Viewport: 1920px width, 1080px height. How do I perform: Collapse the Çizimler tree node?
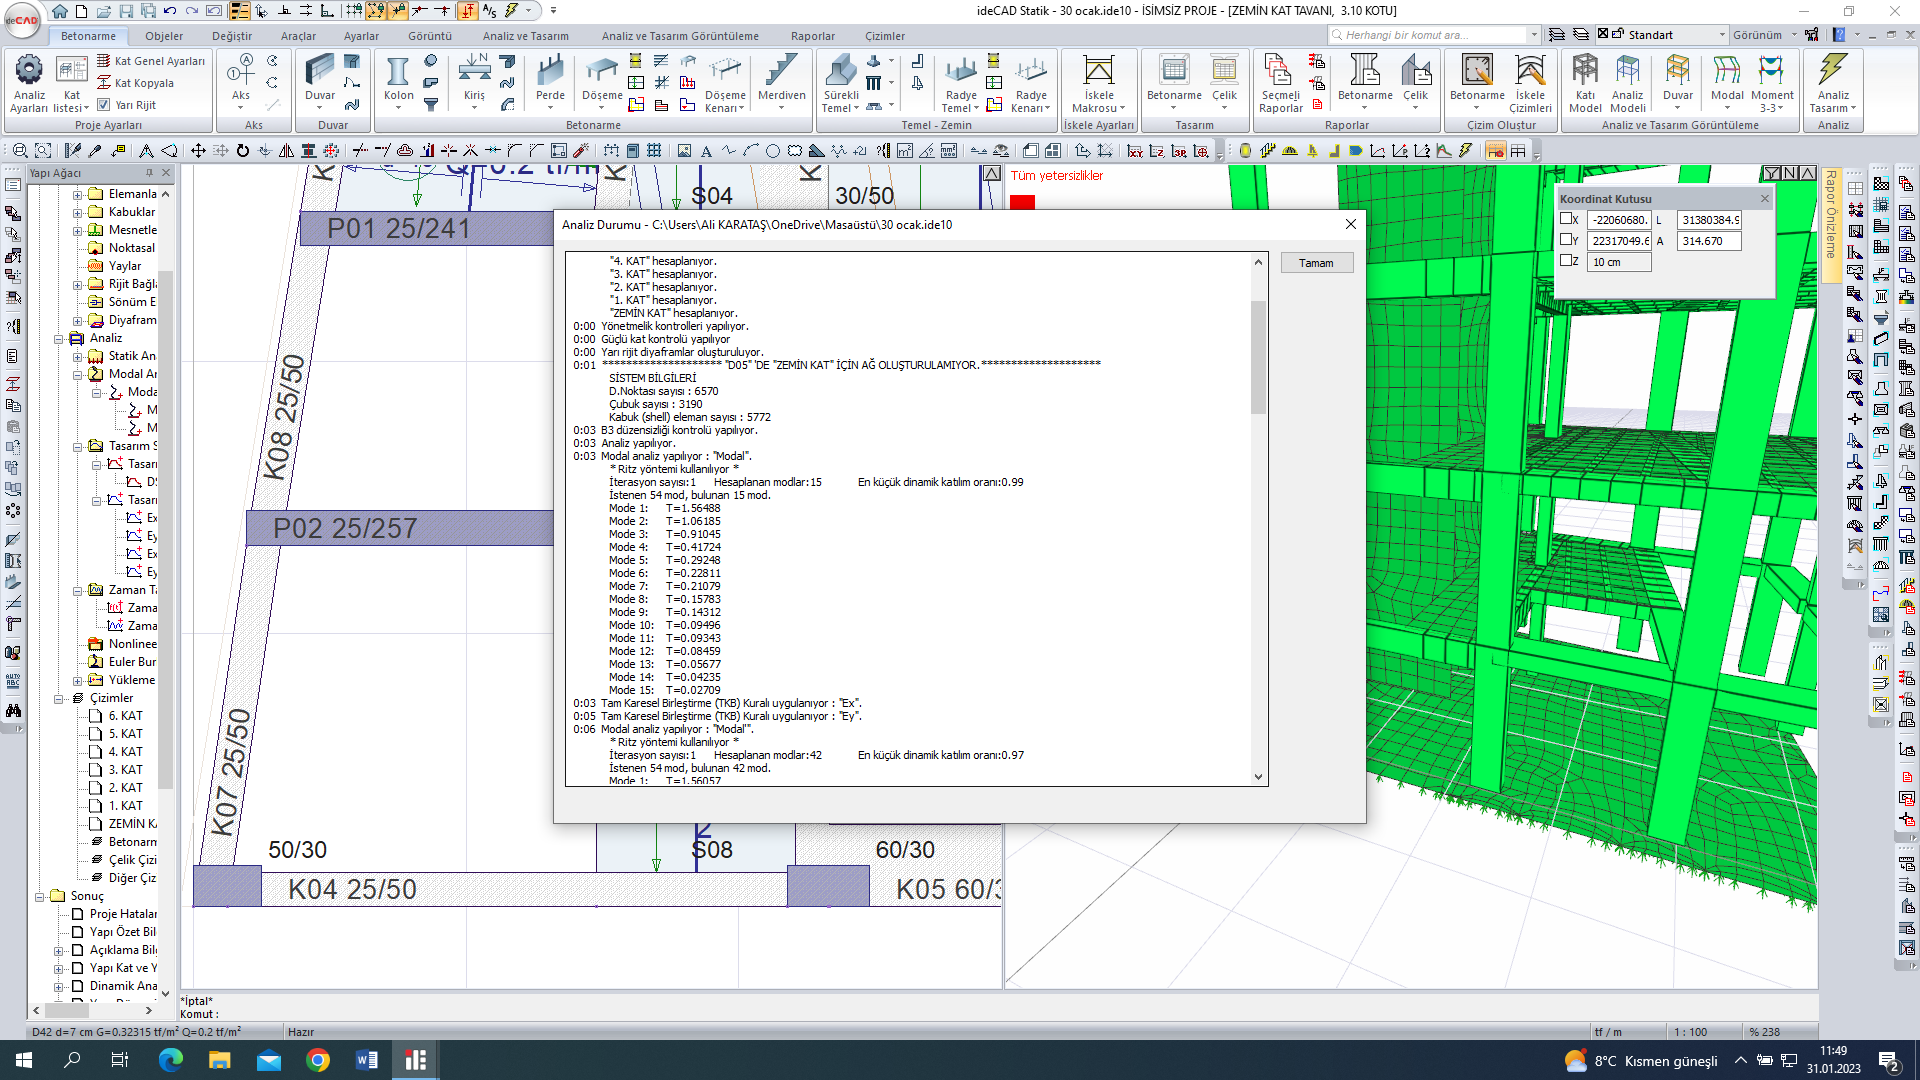click(59, 698)
